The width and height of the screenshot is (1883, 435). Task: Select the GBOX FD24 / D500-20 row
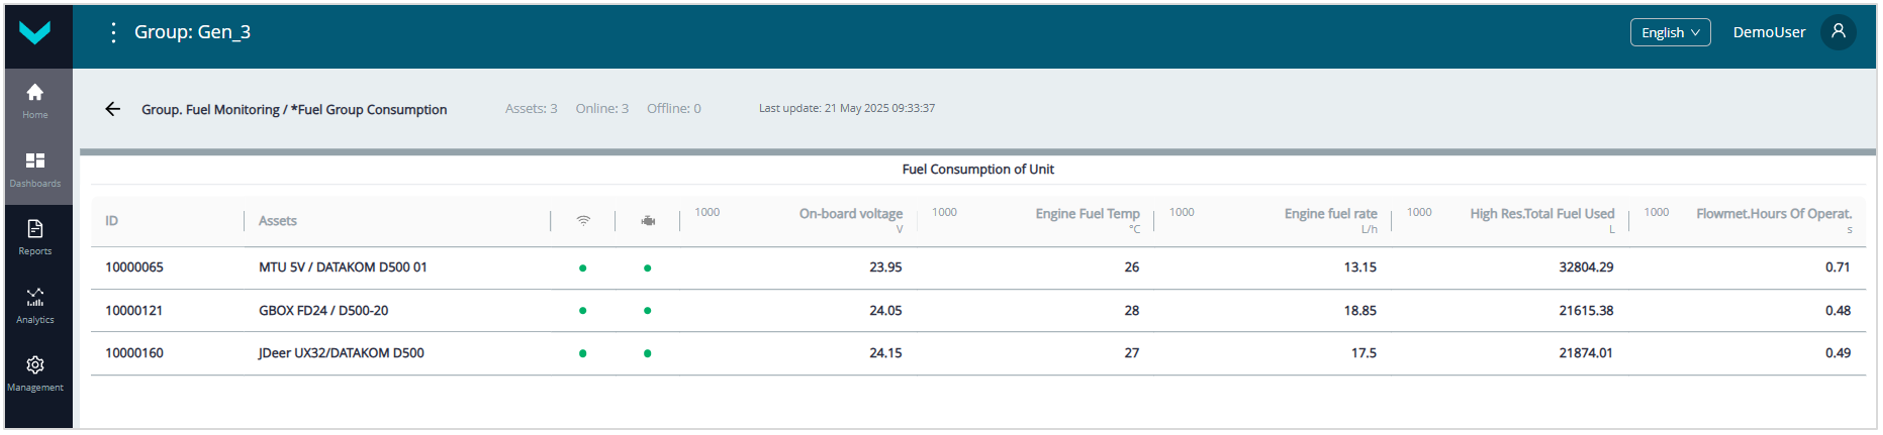point(323,311)
